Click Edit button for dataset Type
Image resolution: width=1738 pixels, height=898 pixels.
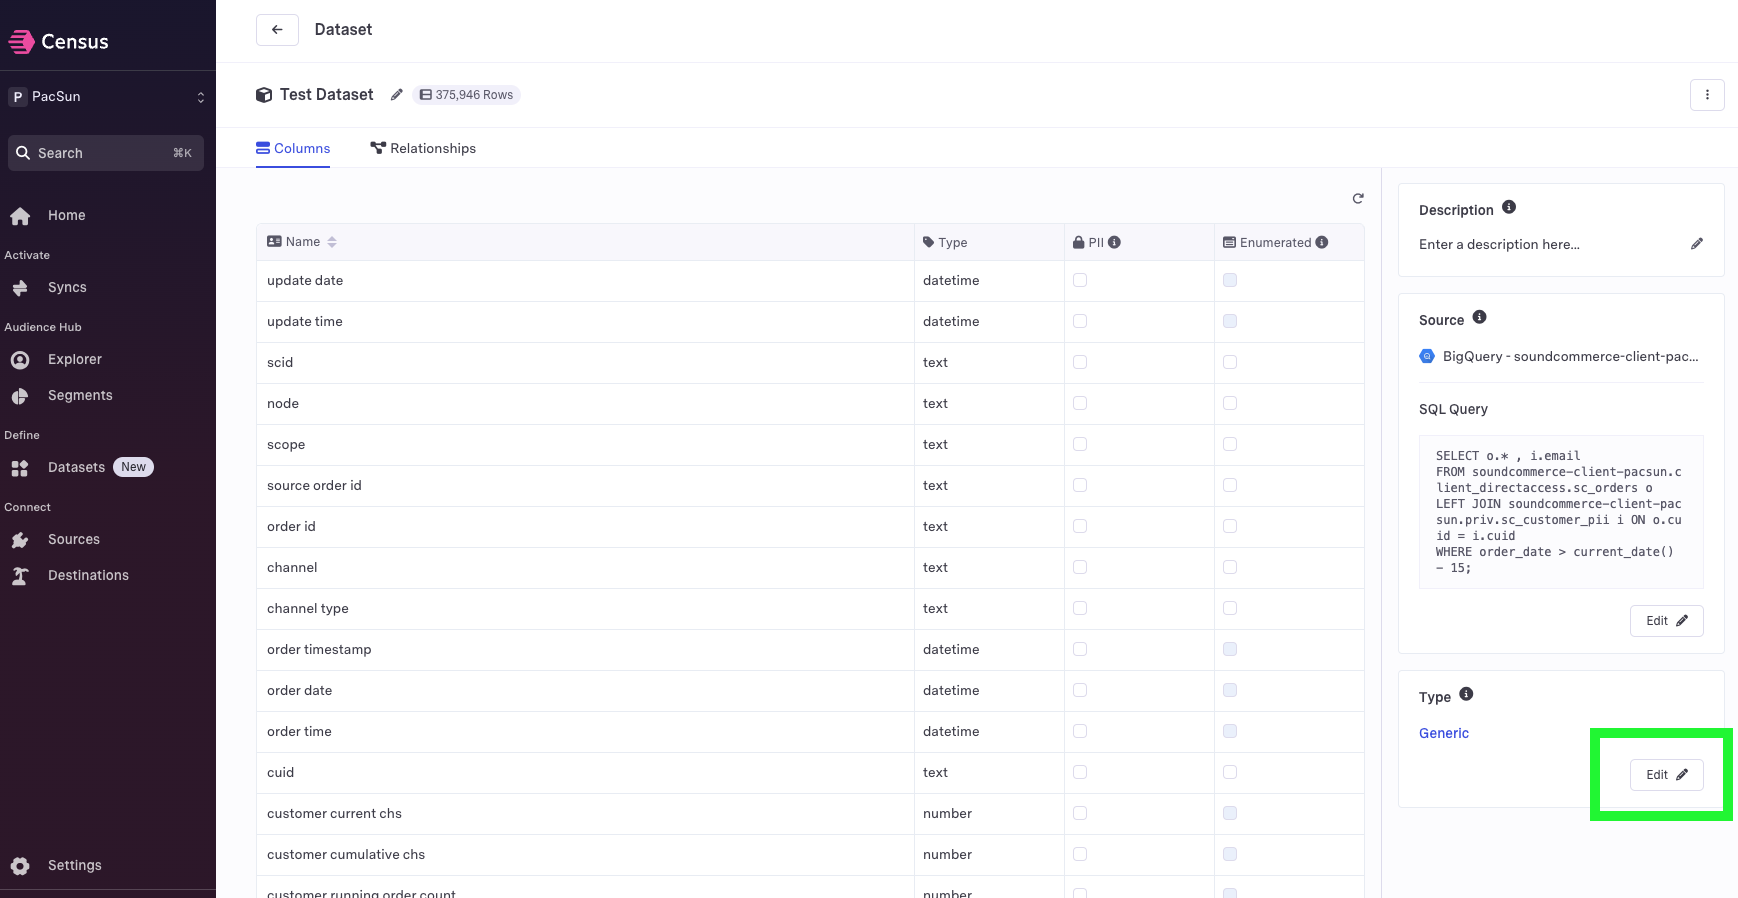(1666, 775)
